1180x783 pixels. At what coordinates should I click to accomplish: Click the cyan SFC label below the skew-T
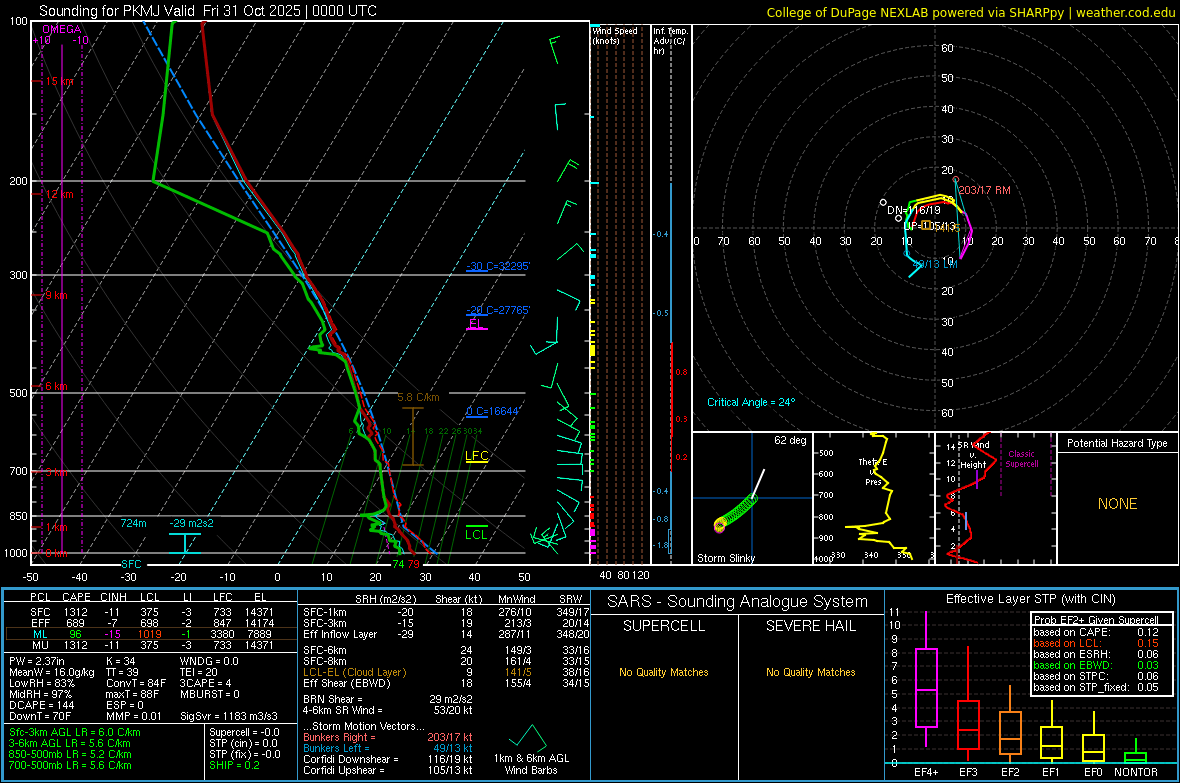131,564
